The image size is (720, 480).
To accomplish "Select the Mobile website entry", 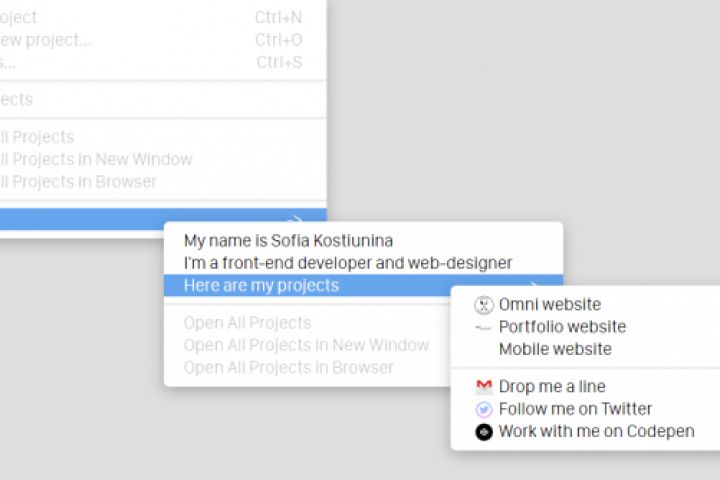I will [555, 349].
